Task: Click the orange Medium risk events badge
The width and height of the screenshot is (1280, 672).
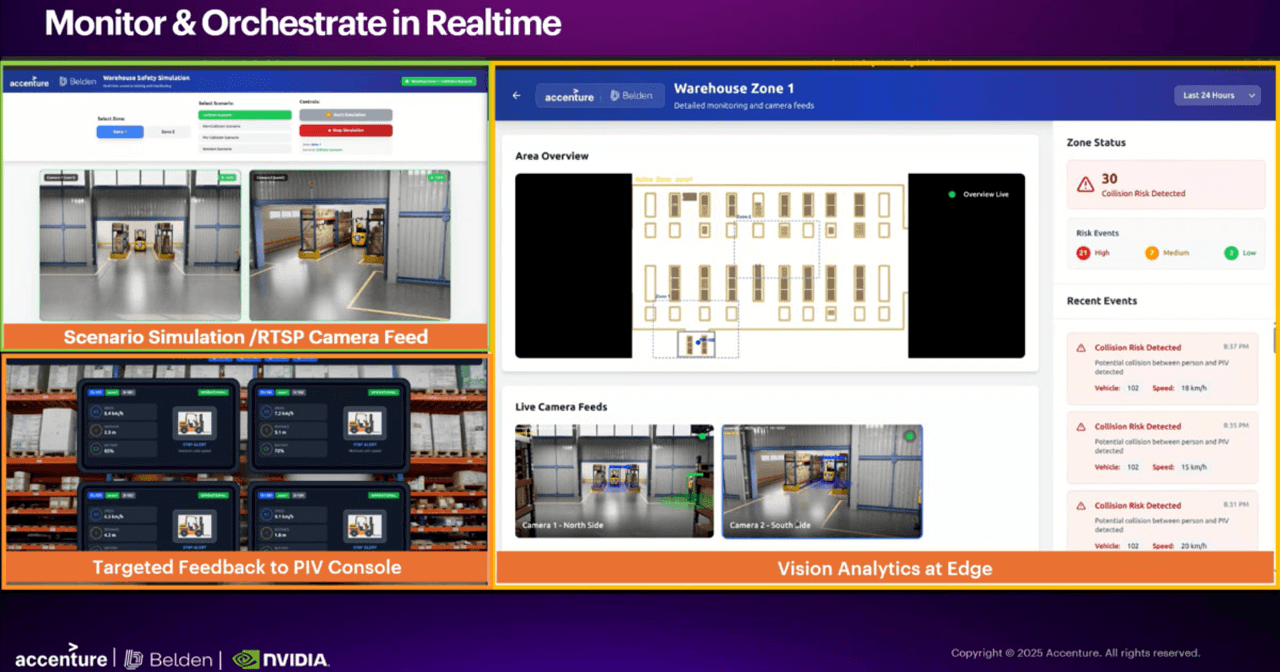Action: (x=1151, y=252)
